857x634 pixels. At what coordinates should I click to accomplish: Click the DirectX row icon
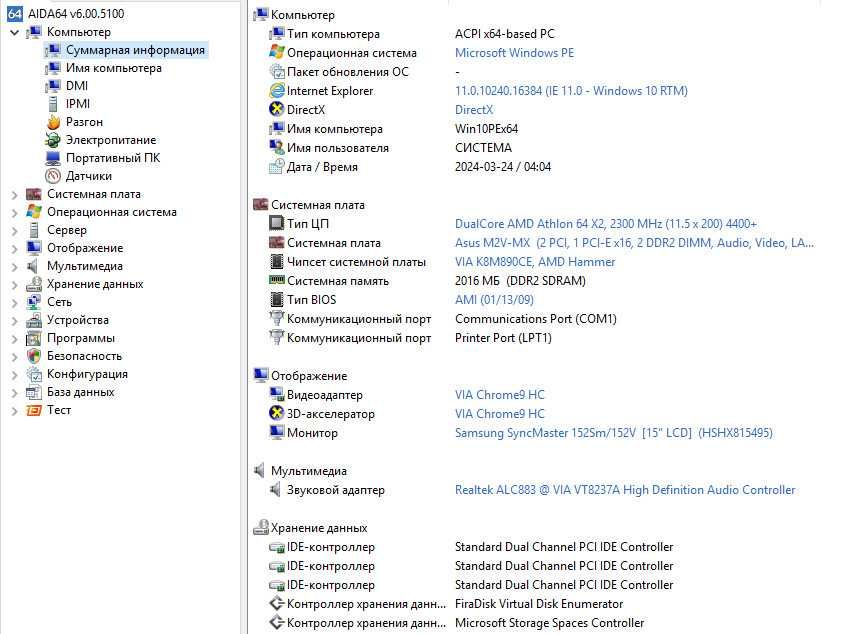pos(277,109)
